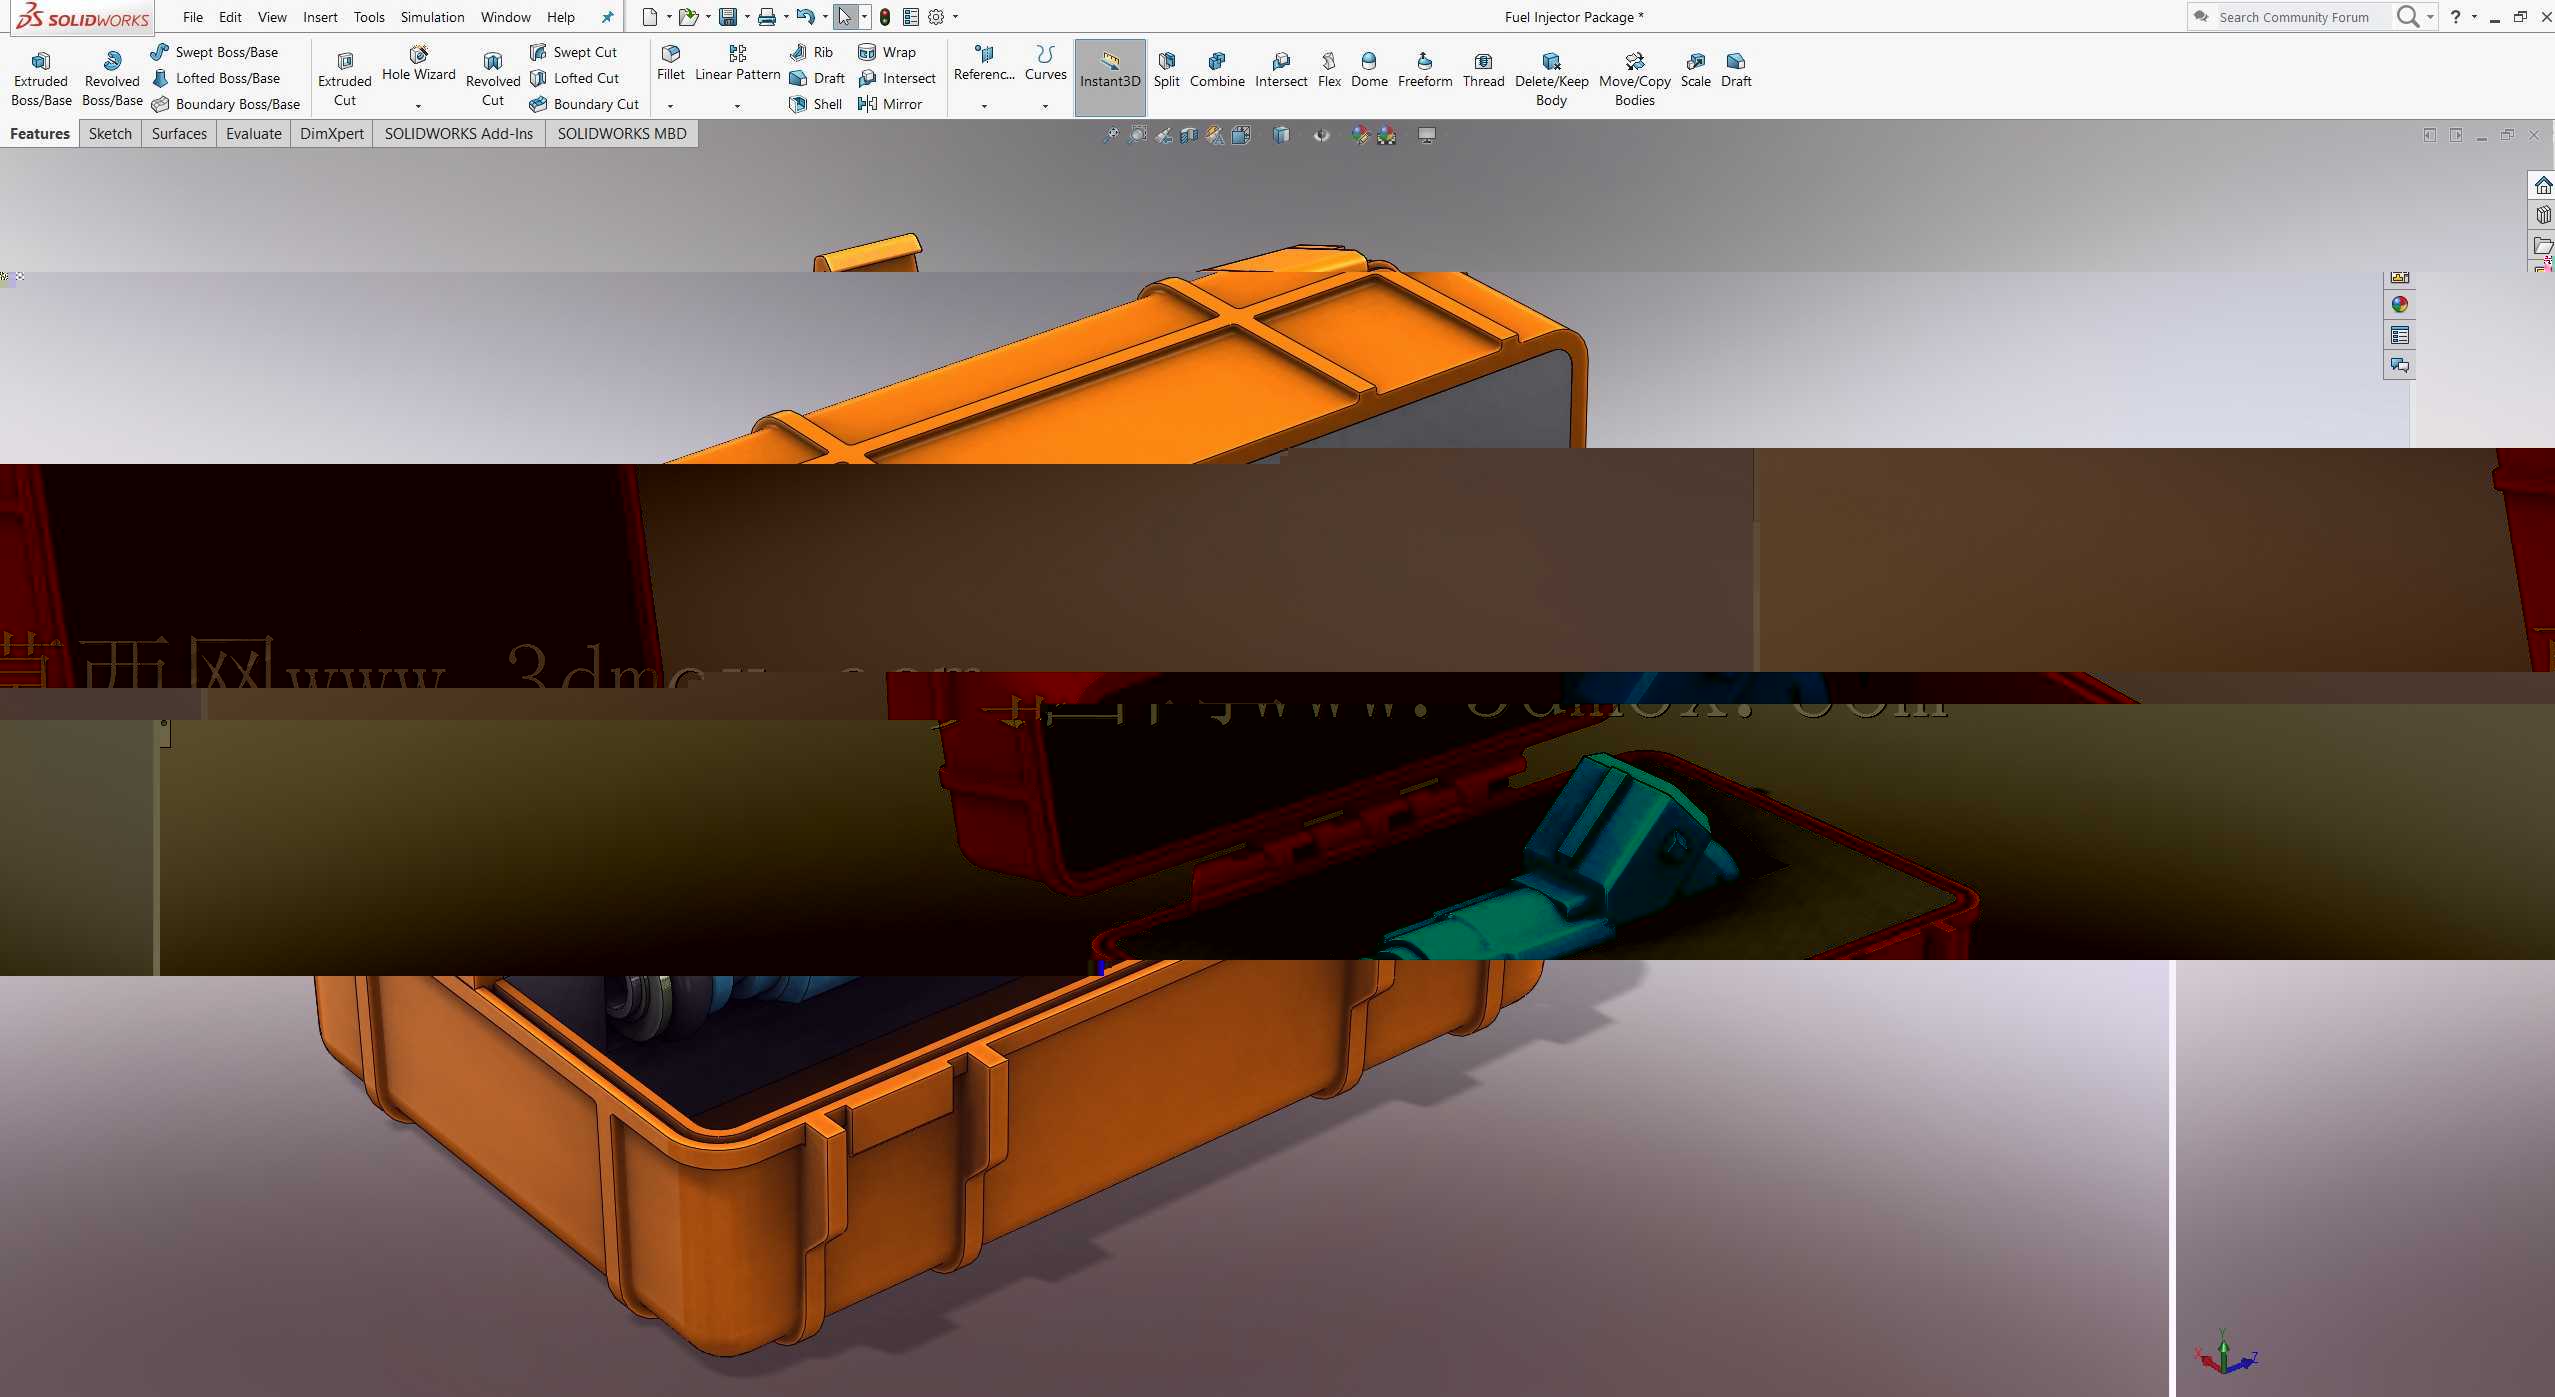Click the Zoom to Fit button

(x=1110, y=135)
